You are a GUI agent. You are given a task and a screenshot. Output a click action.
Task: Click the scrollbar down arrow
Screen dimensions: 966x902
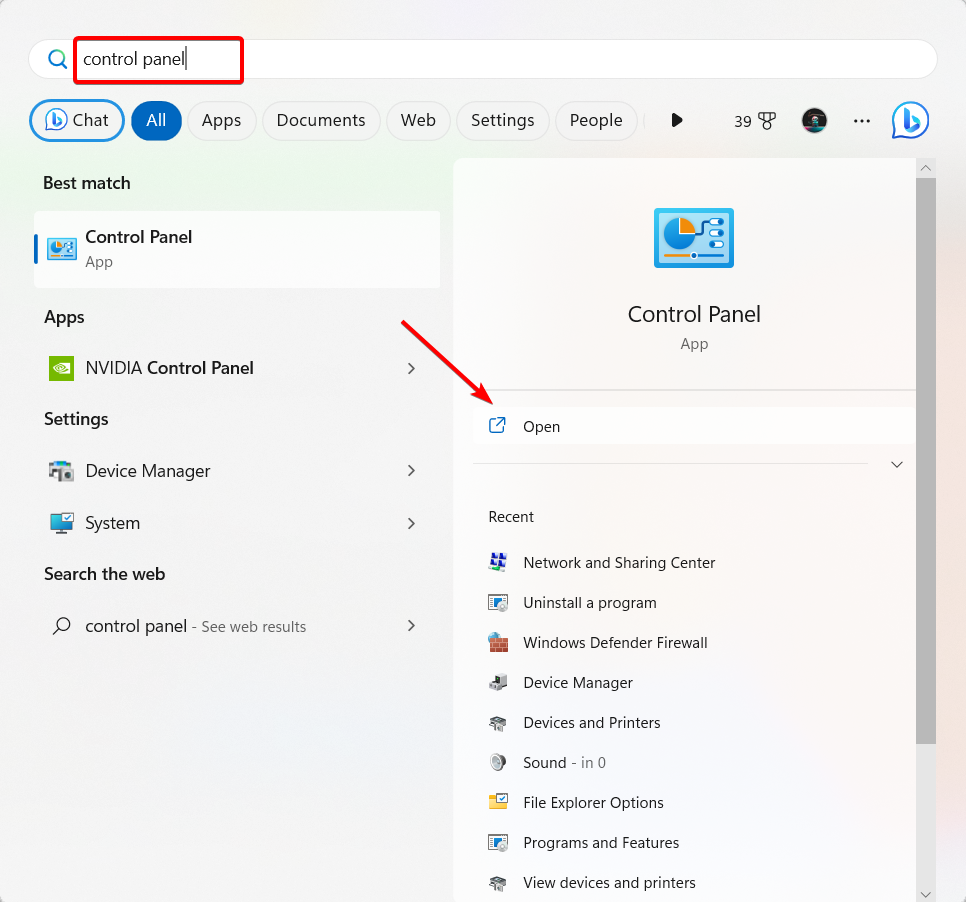[925, 894]
